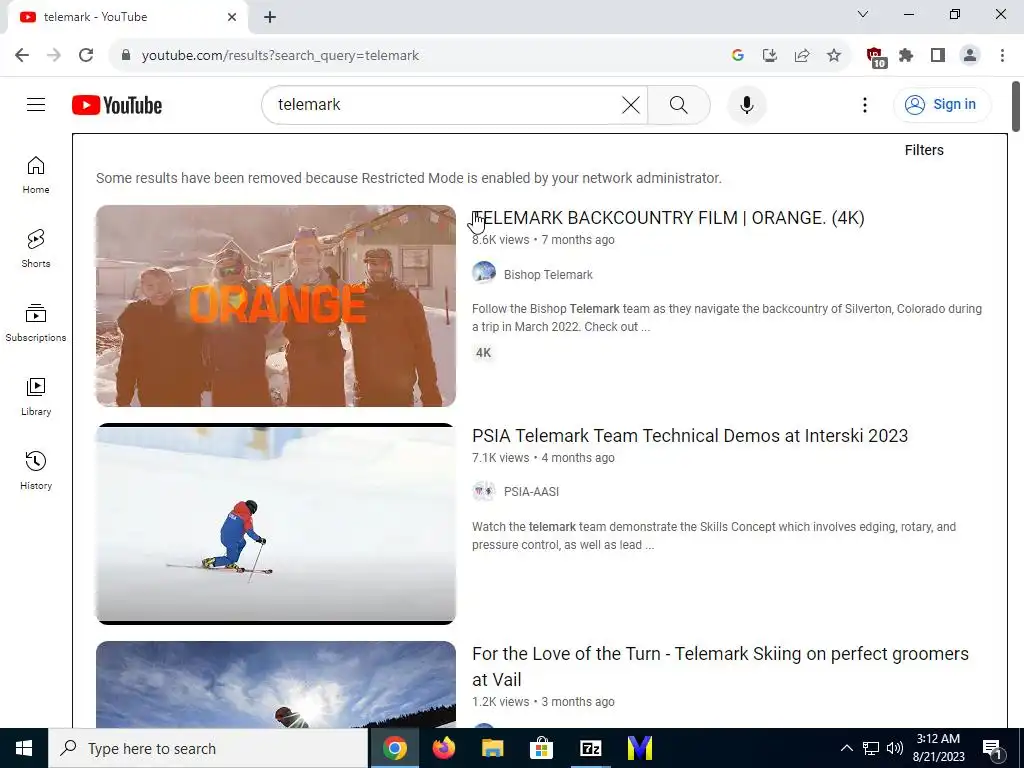The width and height of the screenshot is (1024, 768).
Task: Open the YouTube hamburger guide menu
Action: click(36, 104)
